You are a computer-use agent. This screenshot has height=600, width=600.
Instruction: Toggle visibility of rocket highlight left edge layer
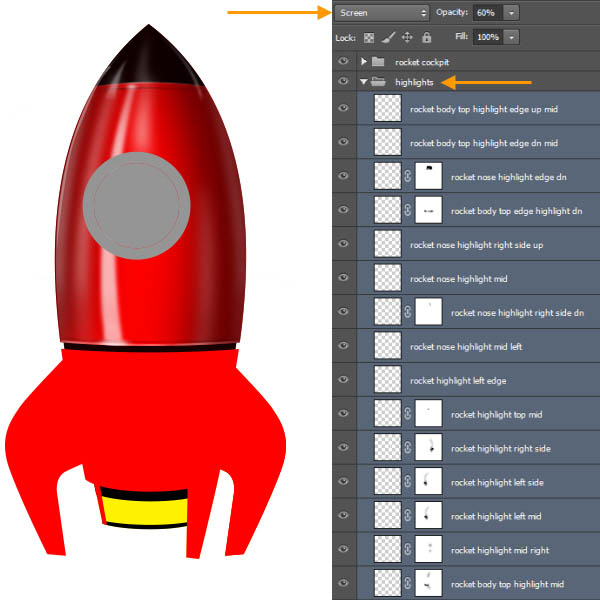(x=343, y=380)
